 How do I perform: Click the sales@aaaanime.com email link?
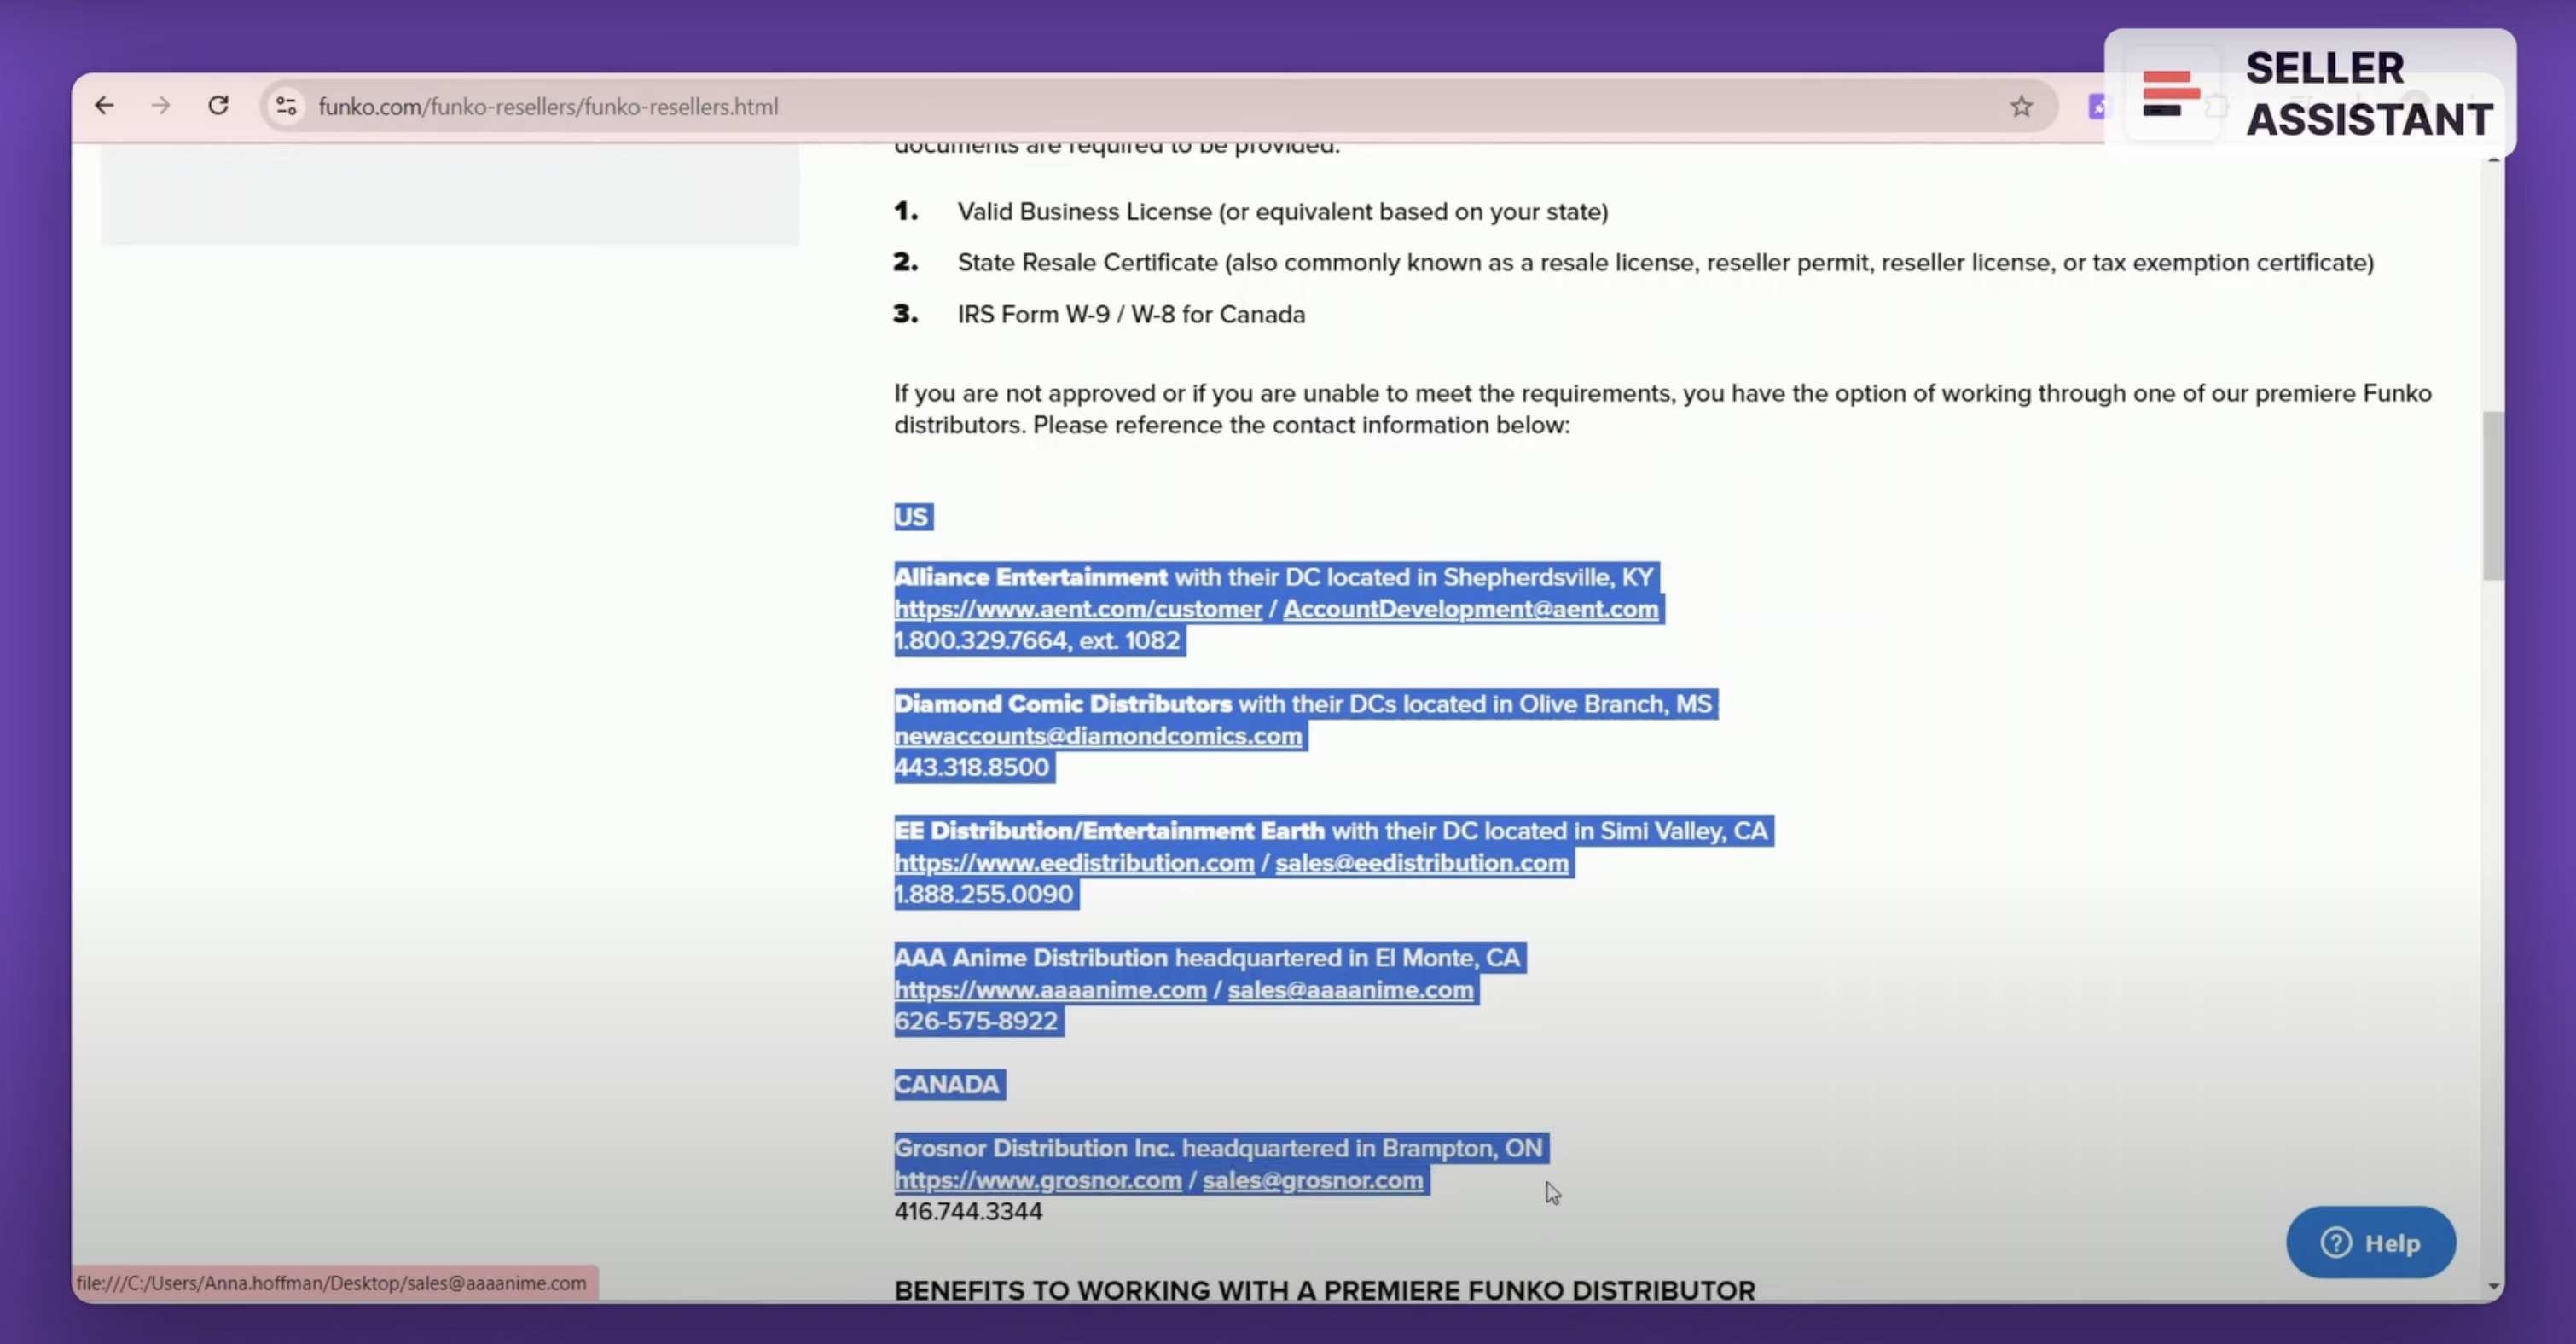(x=1350, y=990)
